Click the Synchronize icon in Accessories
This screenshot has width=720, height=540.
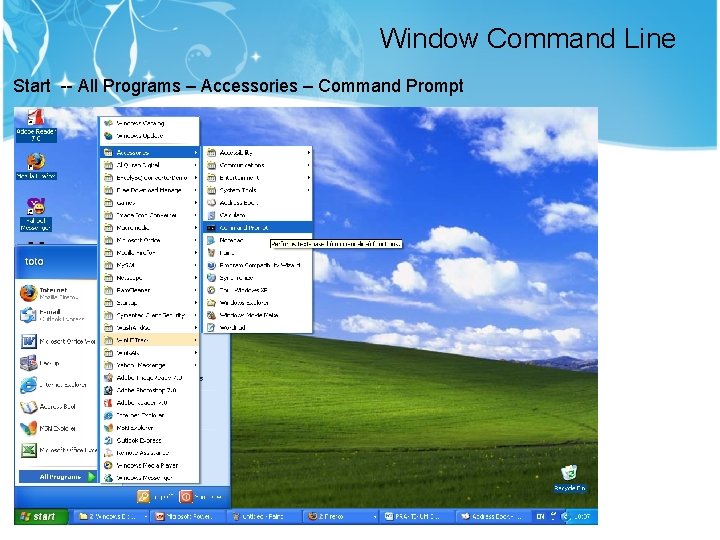211,278
